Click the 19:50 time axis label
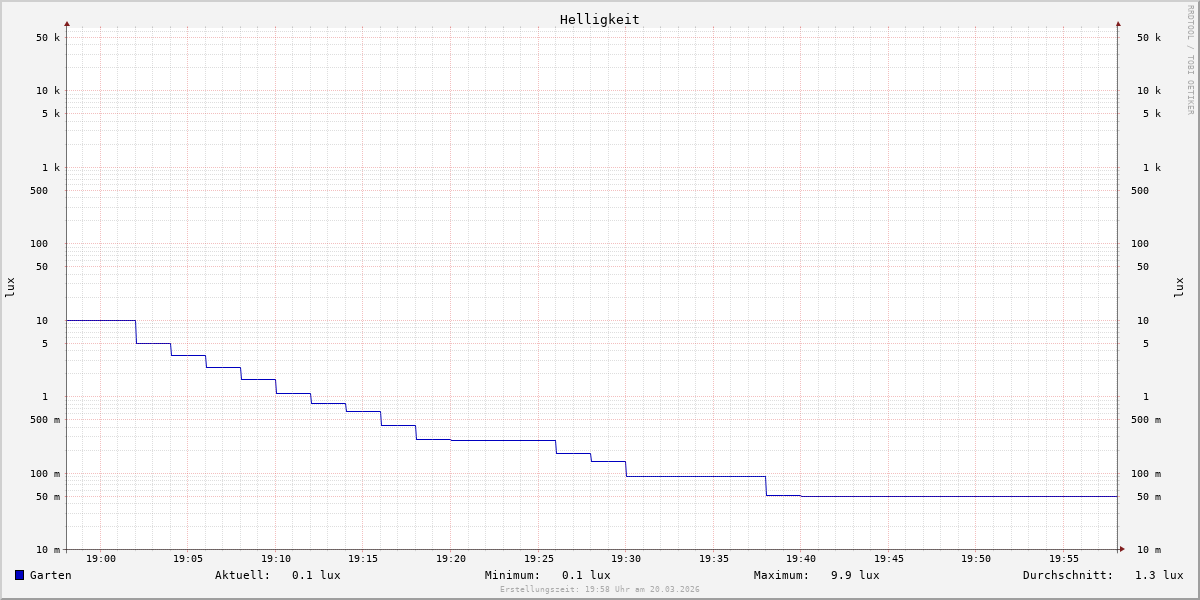Screen dimensions: 1200x600 (976, 559)
